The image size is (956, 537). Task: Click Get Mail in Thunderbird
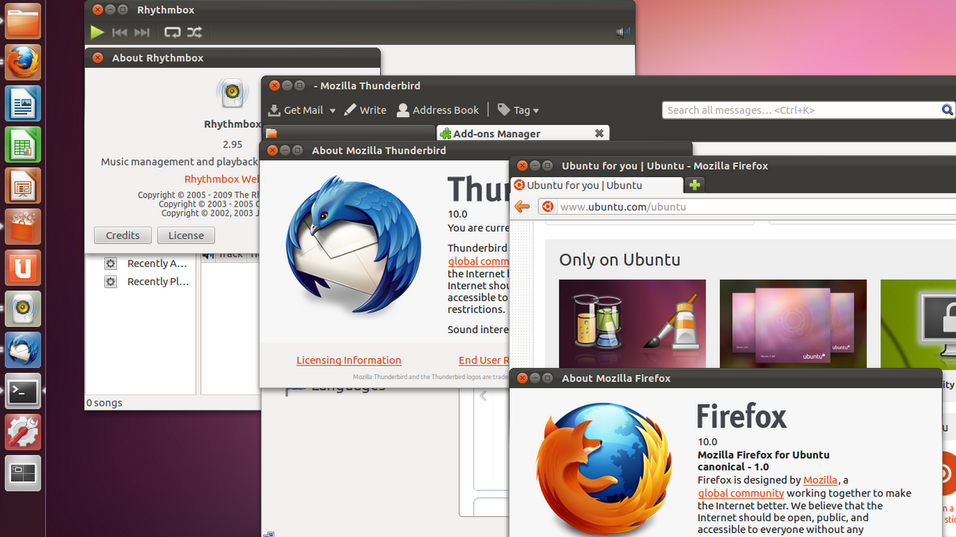pos(296,110)
